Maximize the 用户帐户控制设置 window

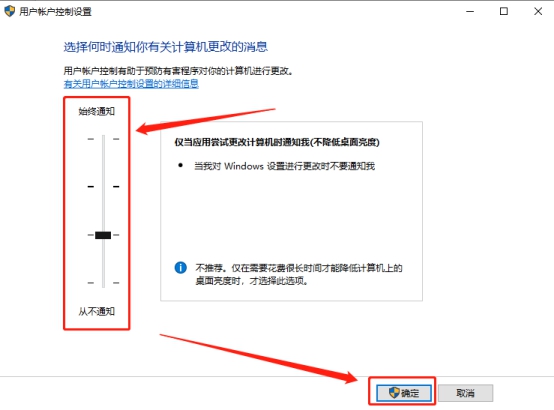click(x=504, y=11)
